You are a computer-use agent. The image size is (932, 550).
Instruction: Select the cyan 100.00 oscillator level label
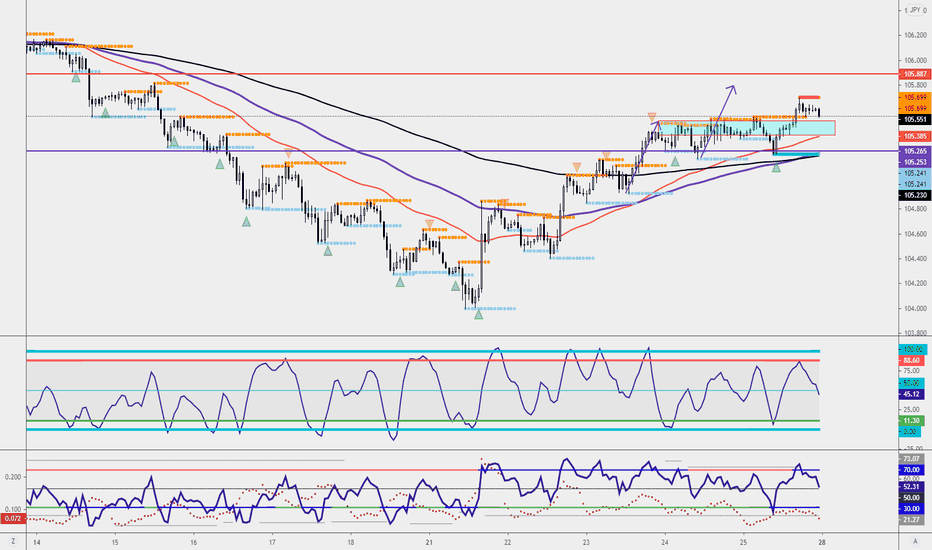click(912, 349)
